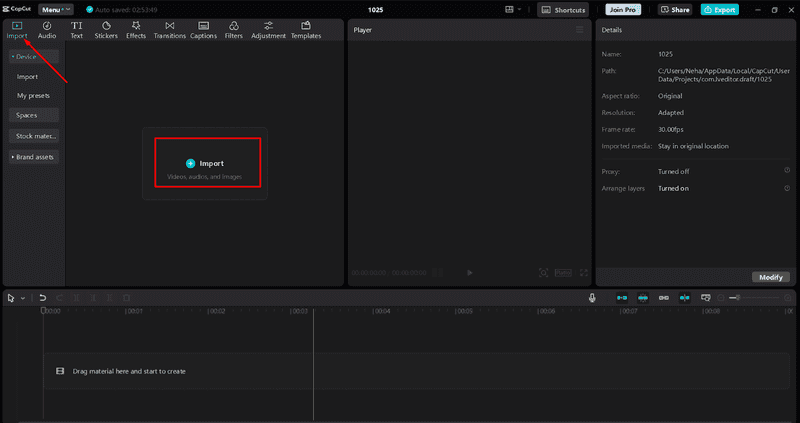
Task: Open the select tool dropdown arrow
Action: coord(23,298)
